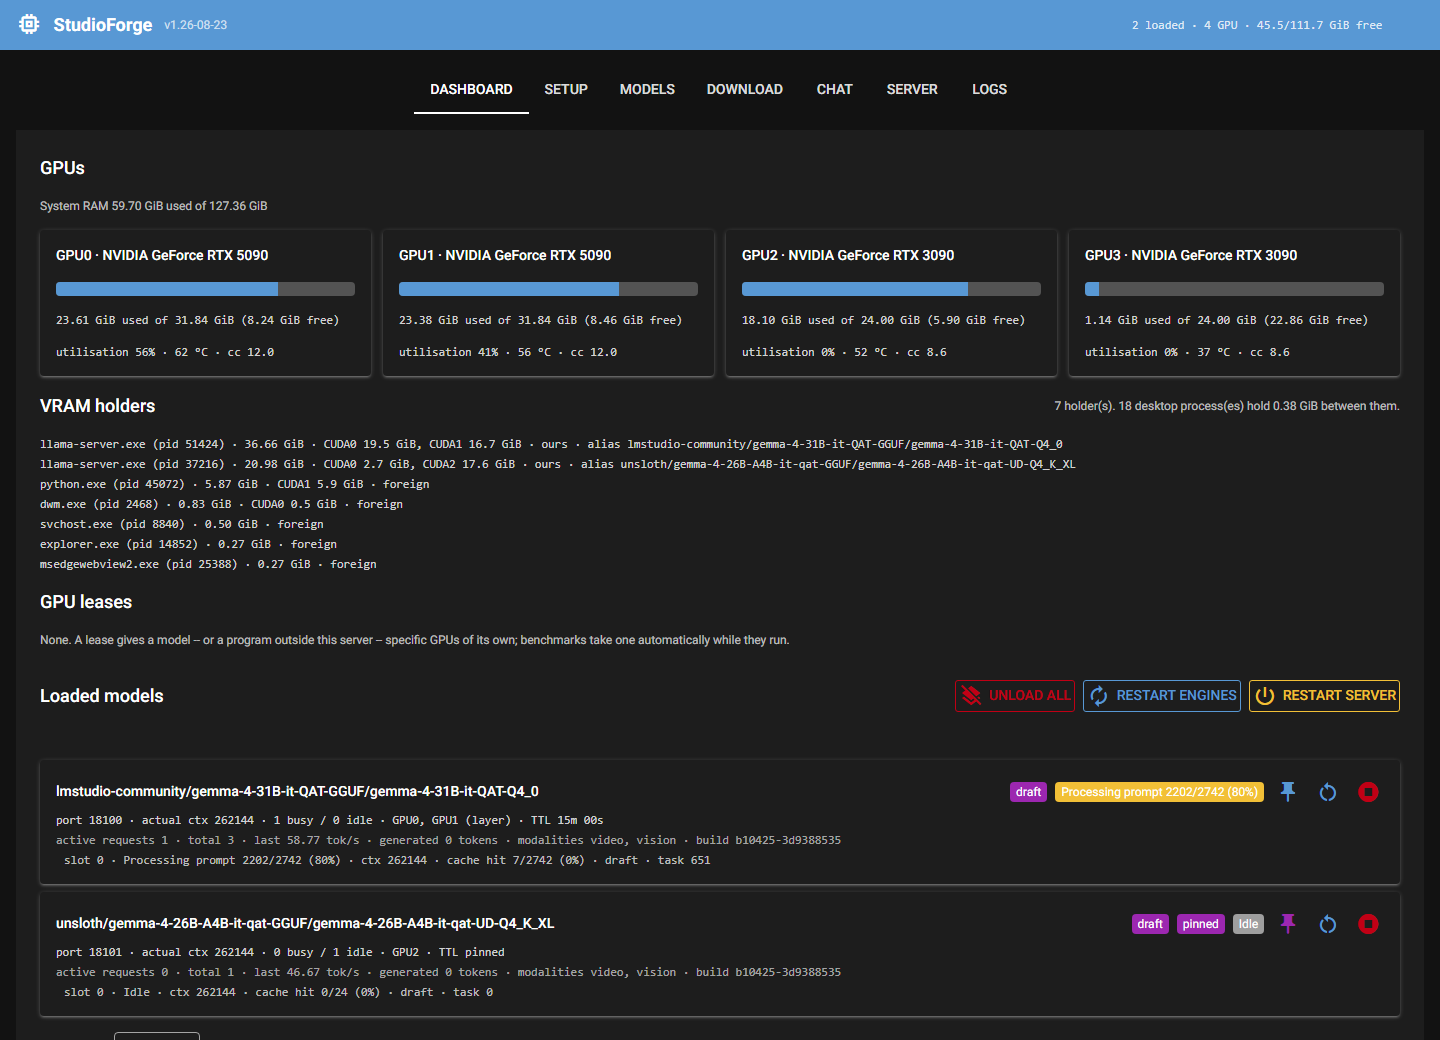The image size is (1440, 1040).
Task: Click the StudioForge chip logo icon
Action: (29, 24)
